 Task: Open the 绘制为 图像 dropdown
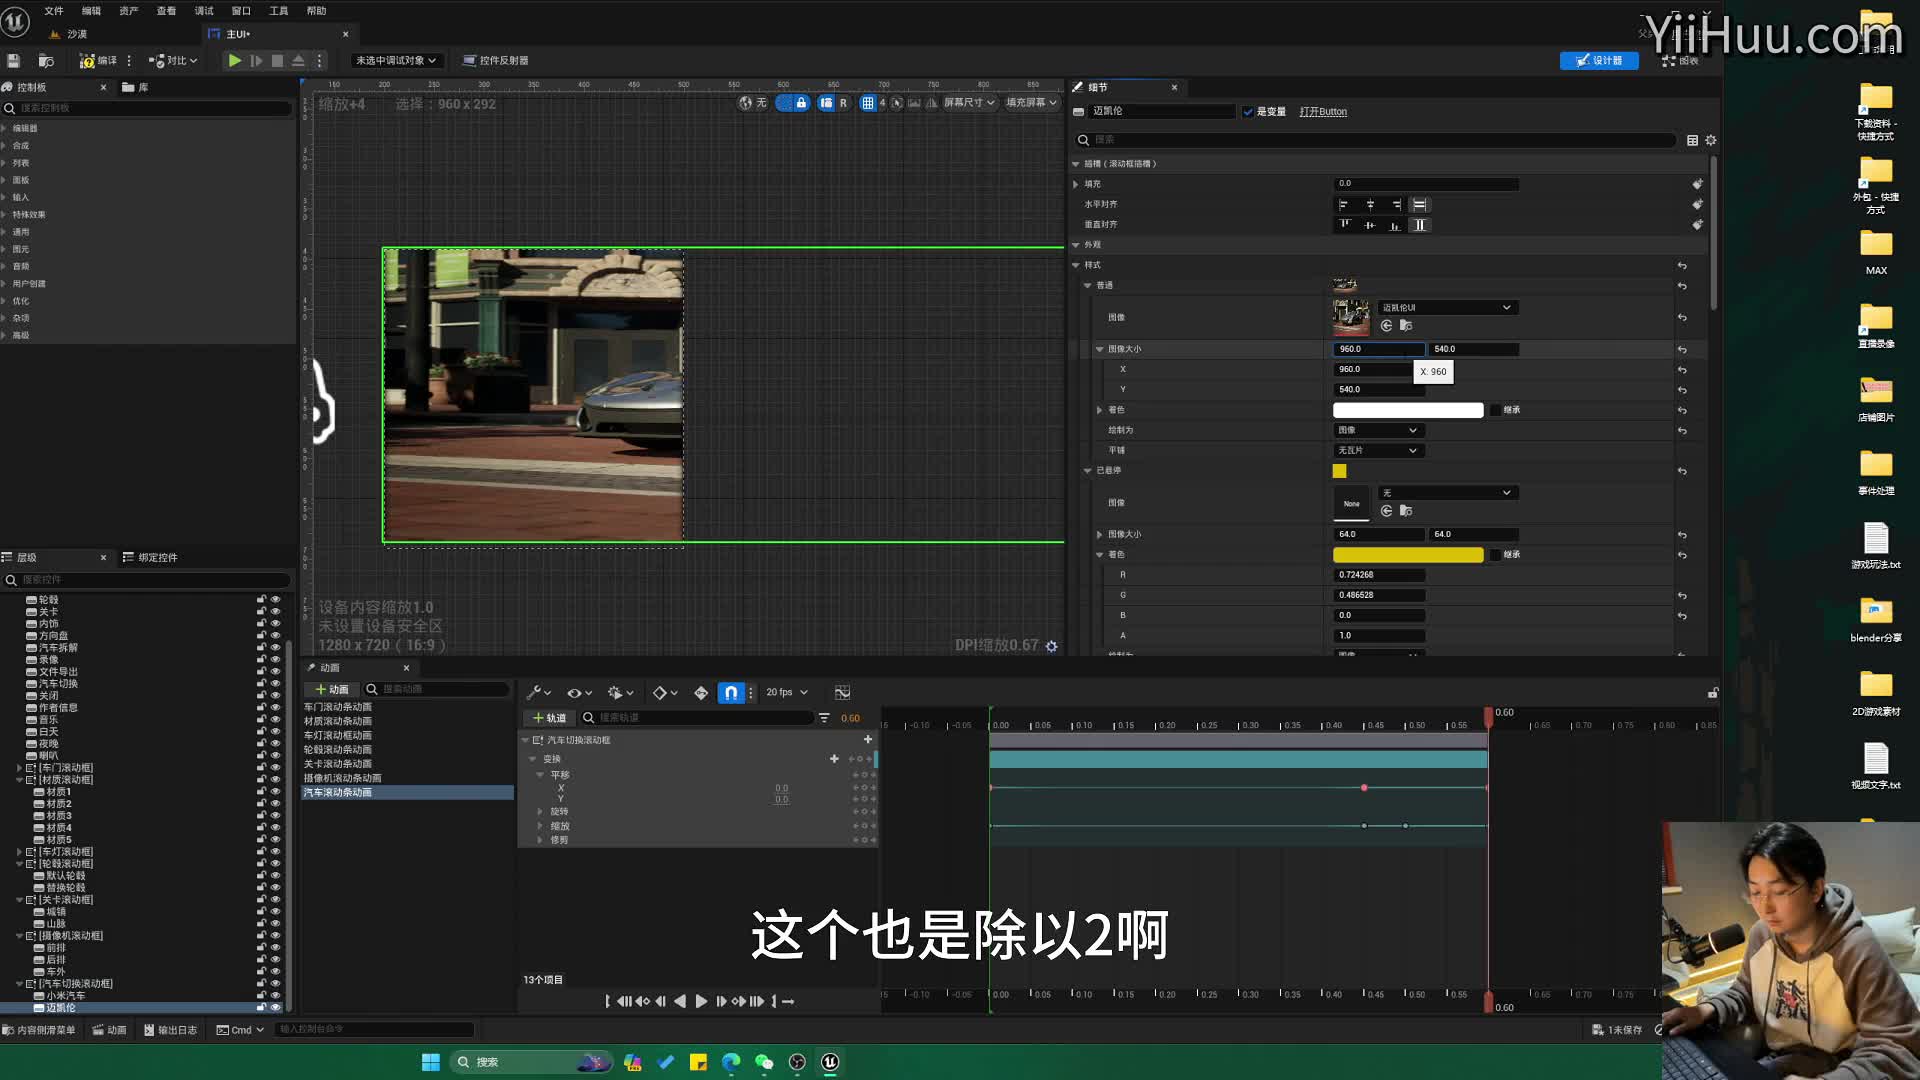click(x=1378, y=430)
